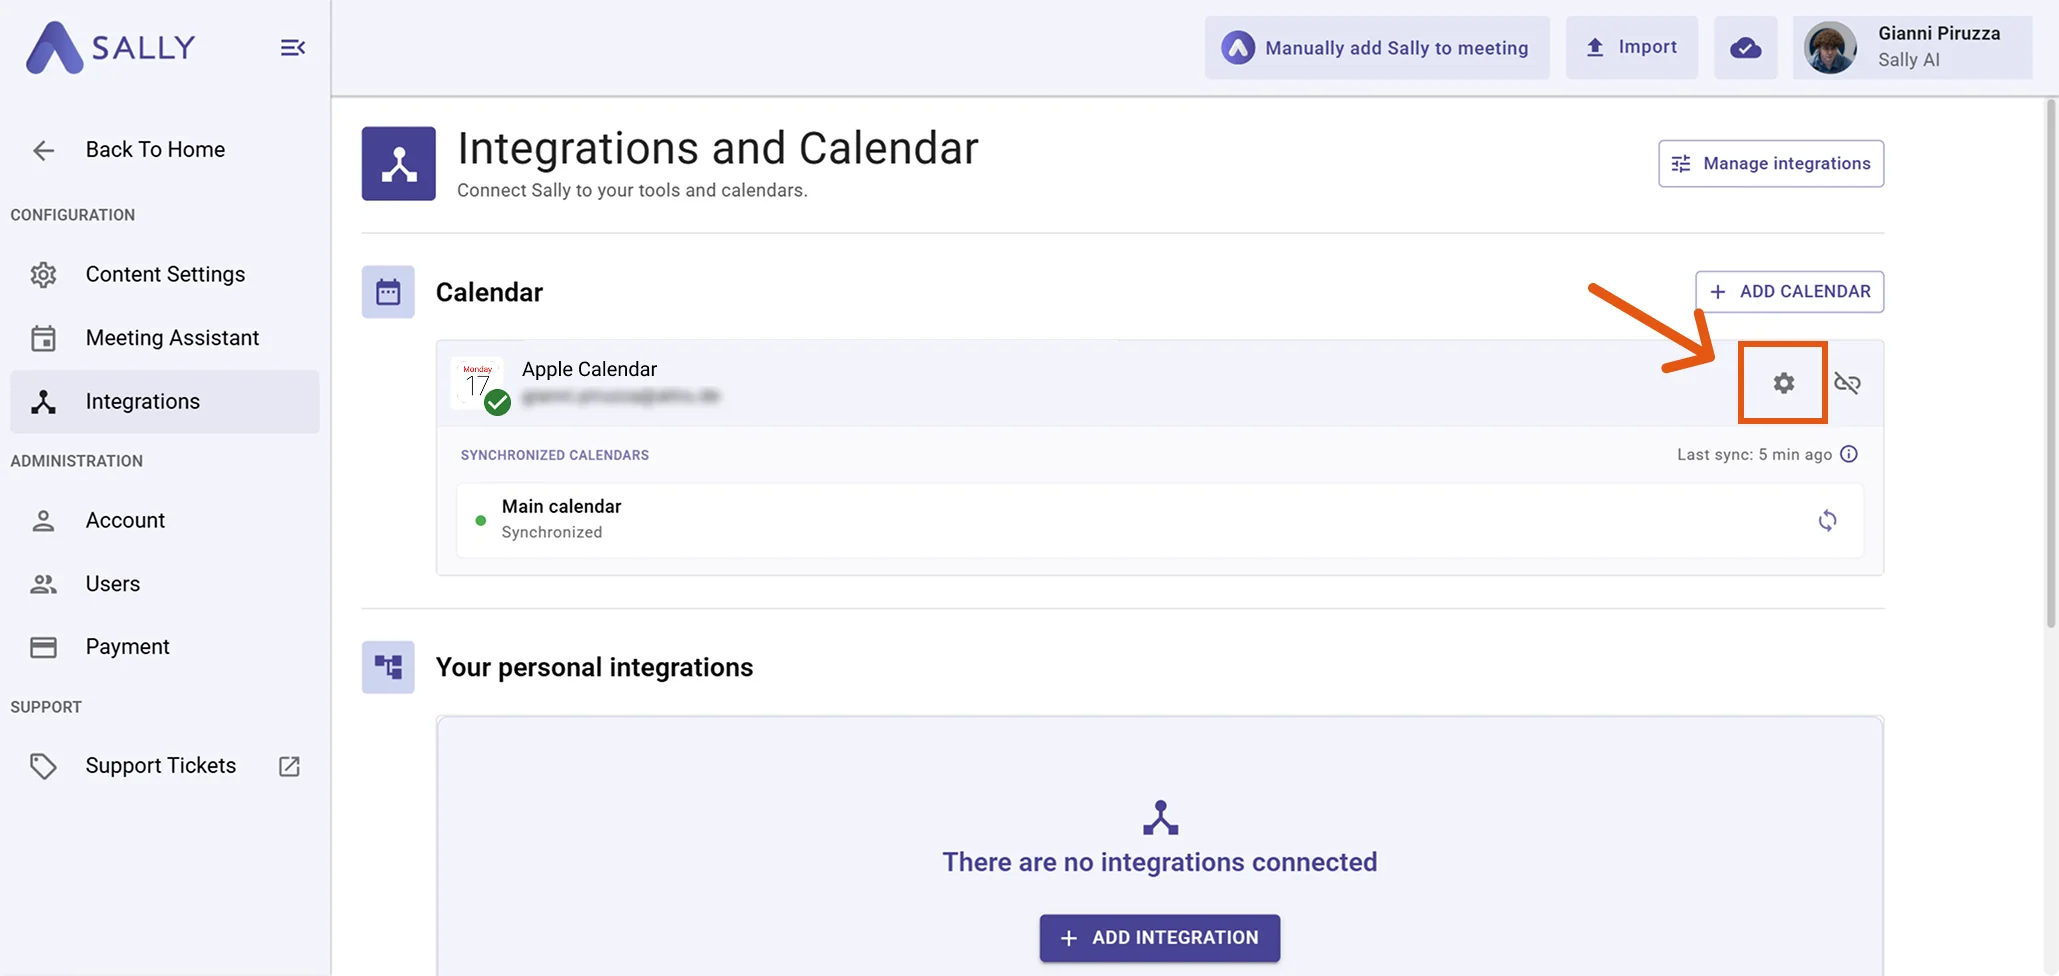Screen dimensions: 2059x976
Task: Click the Payment card icon
Action: point(43,647)
